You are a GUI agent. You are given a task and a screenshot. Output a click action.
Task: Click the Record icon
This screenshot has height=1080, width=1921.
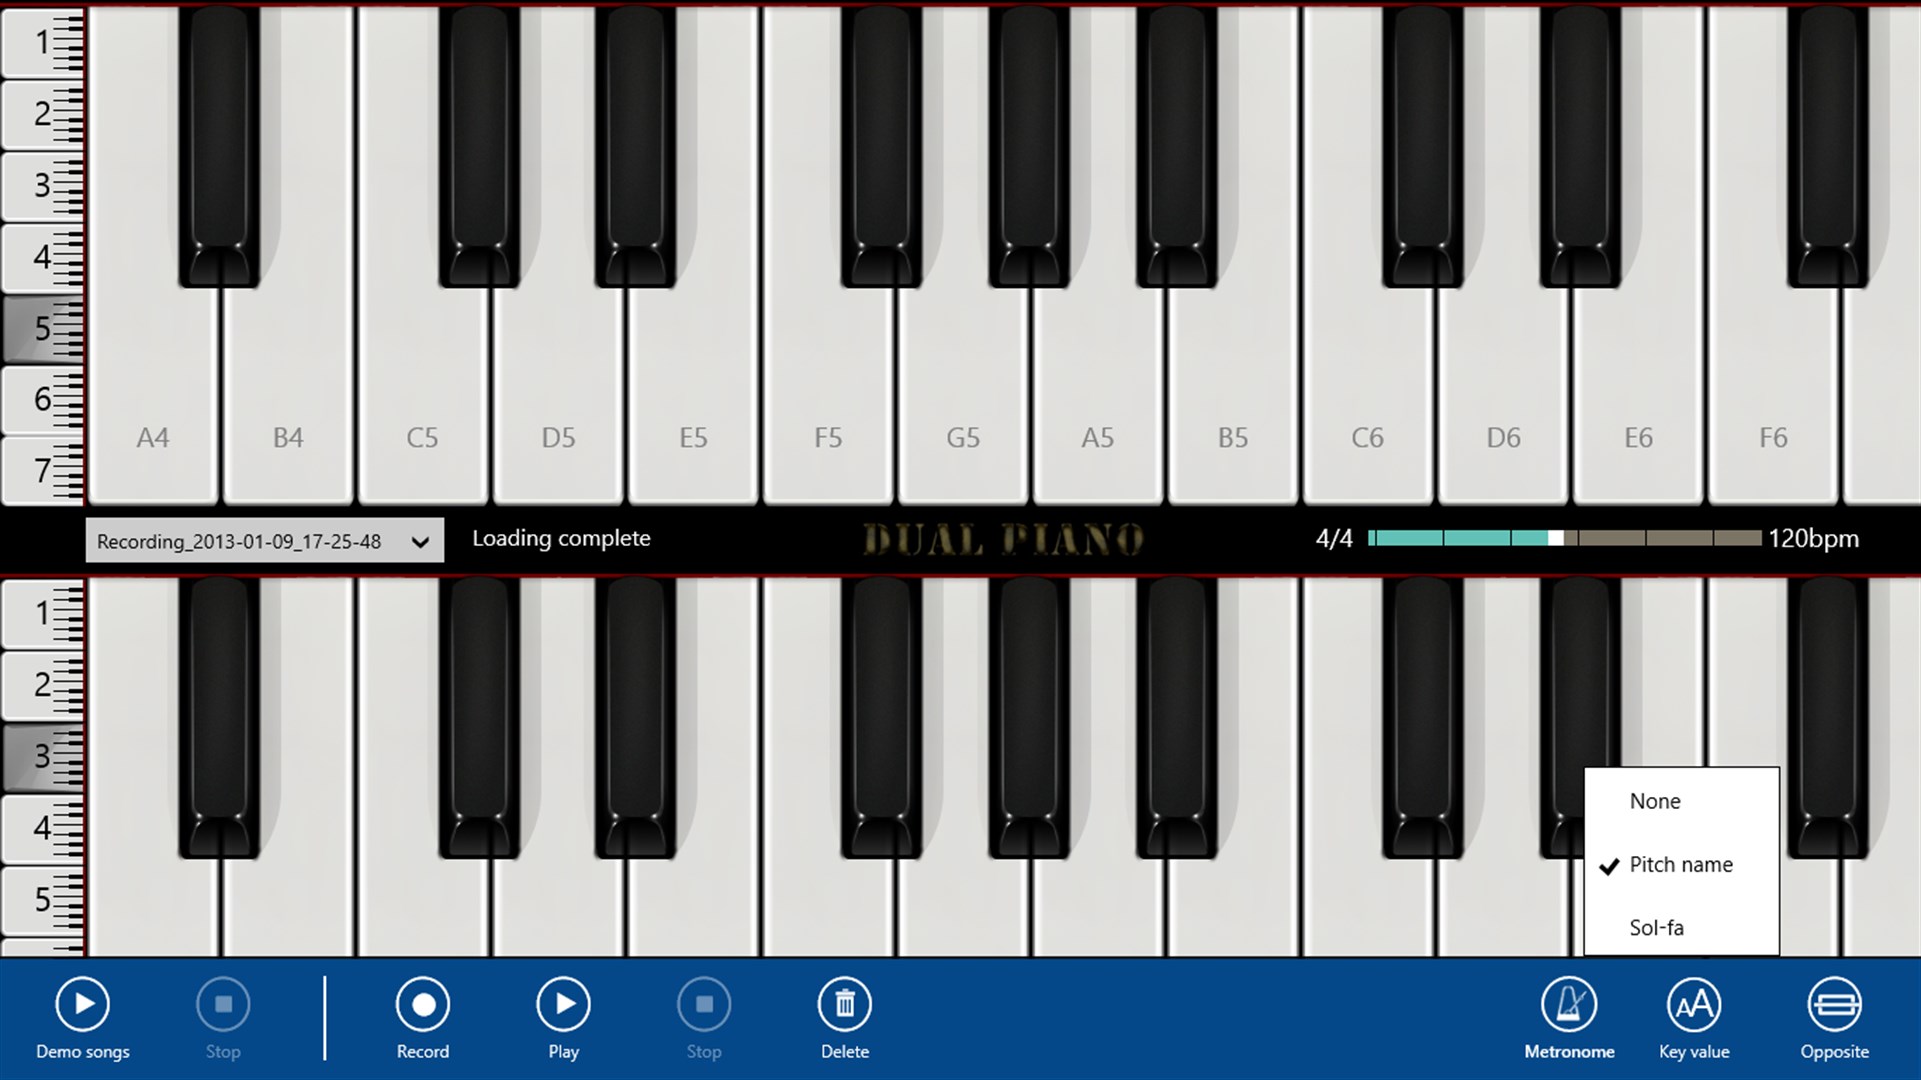pyautogui.click(x=421, y=1004)
